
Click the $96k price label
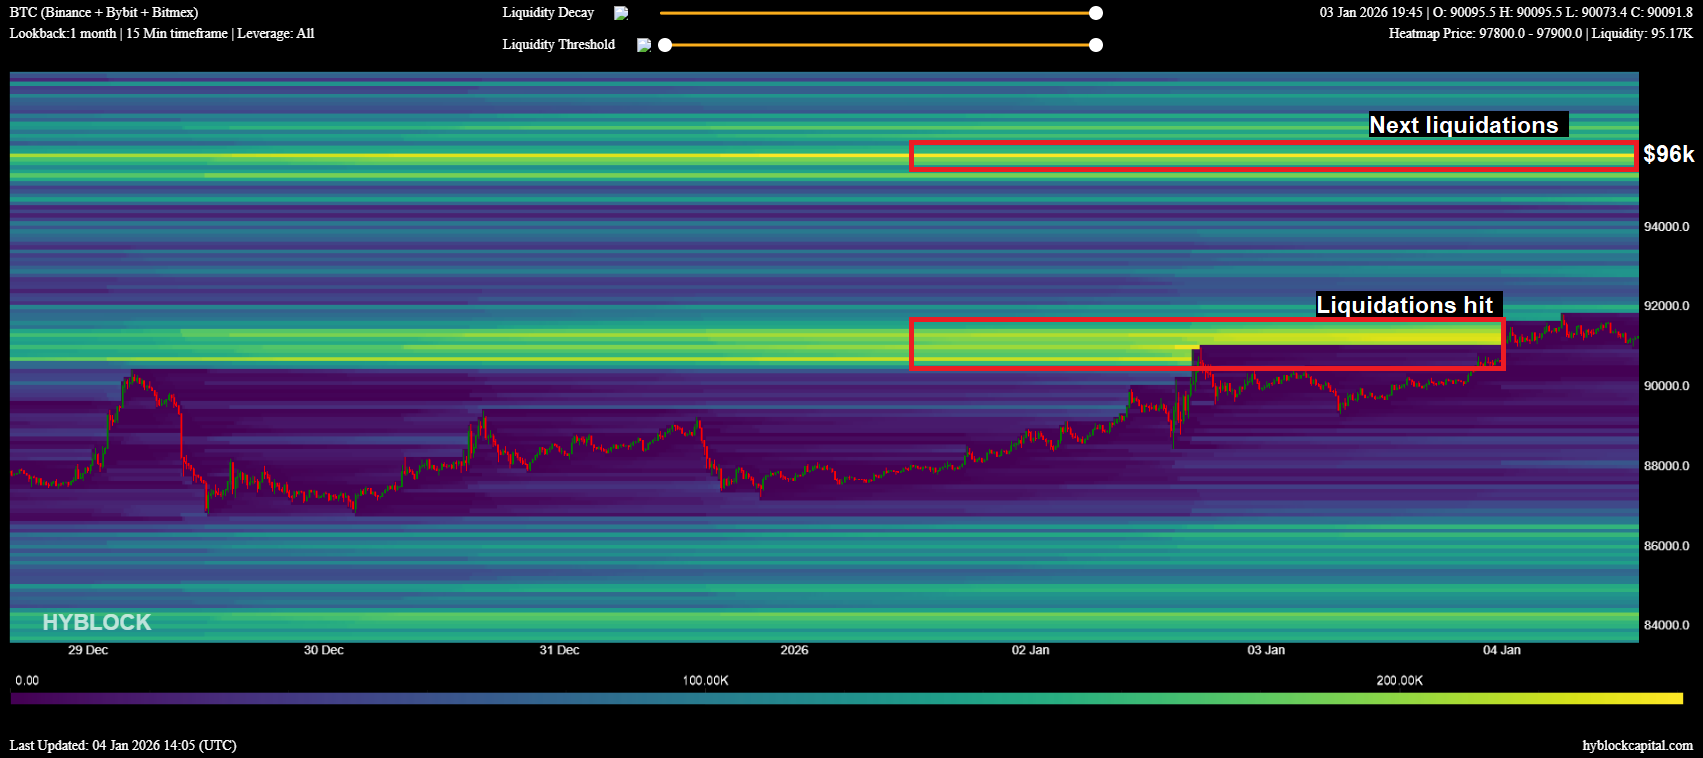pyautogui.click(x=1668, y=154)
